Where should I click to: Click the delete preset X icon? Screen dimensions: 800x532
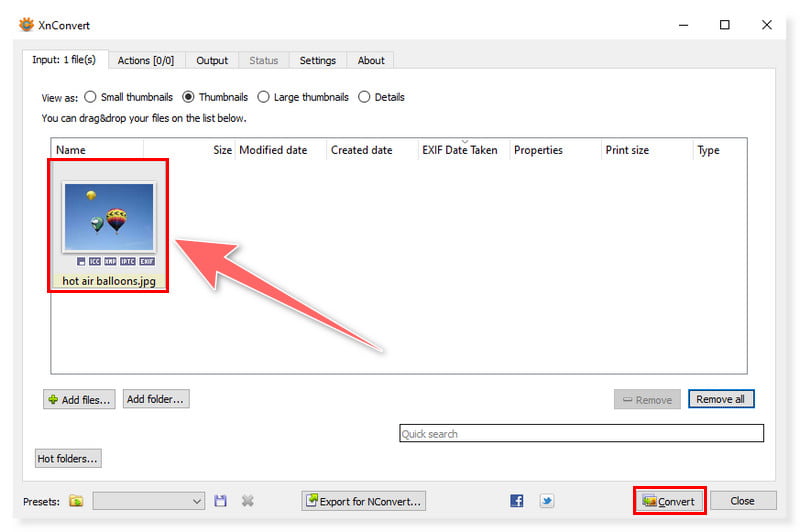247,501
